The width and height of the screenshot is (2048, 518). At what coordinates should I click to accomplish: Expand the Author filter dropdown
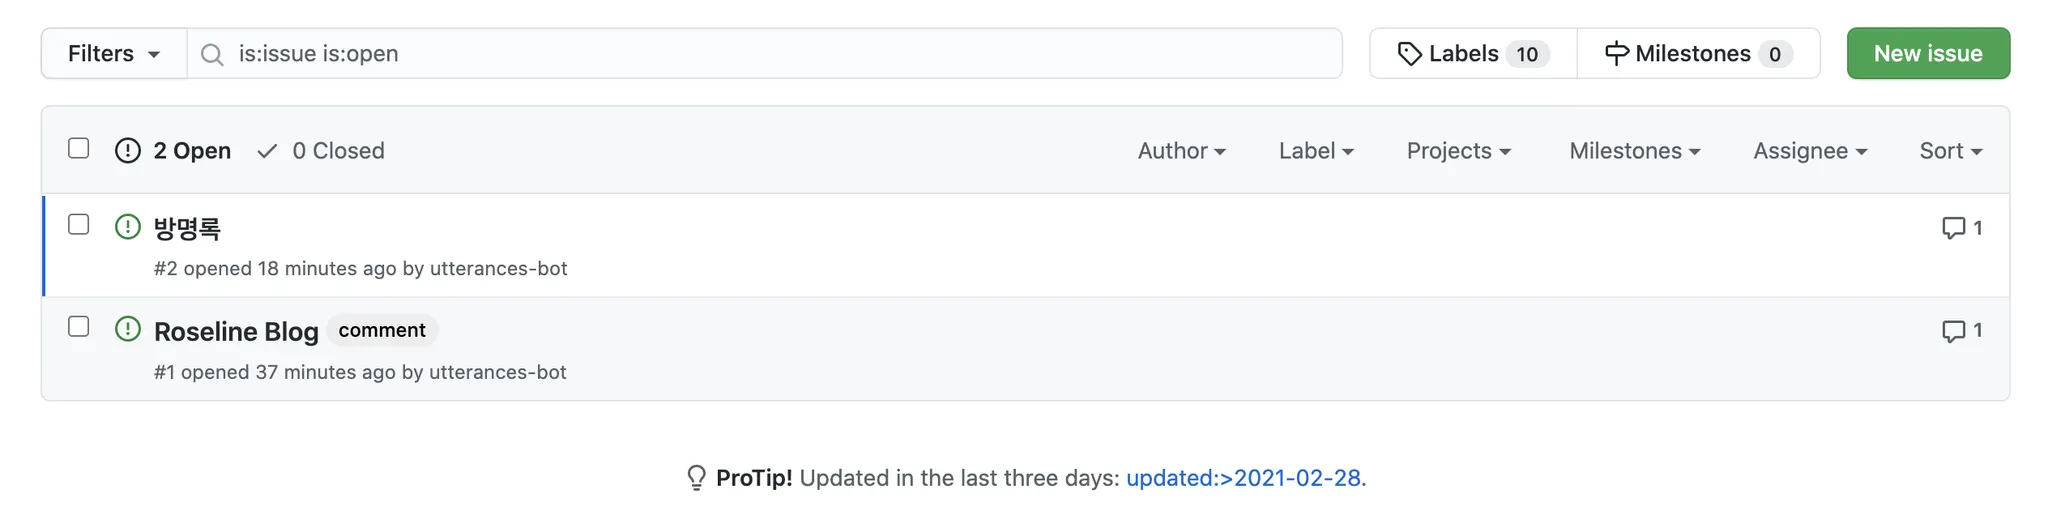coord(1181,151)
